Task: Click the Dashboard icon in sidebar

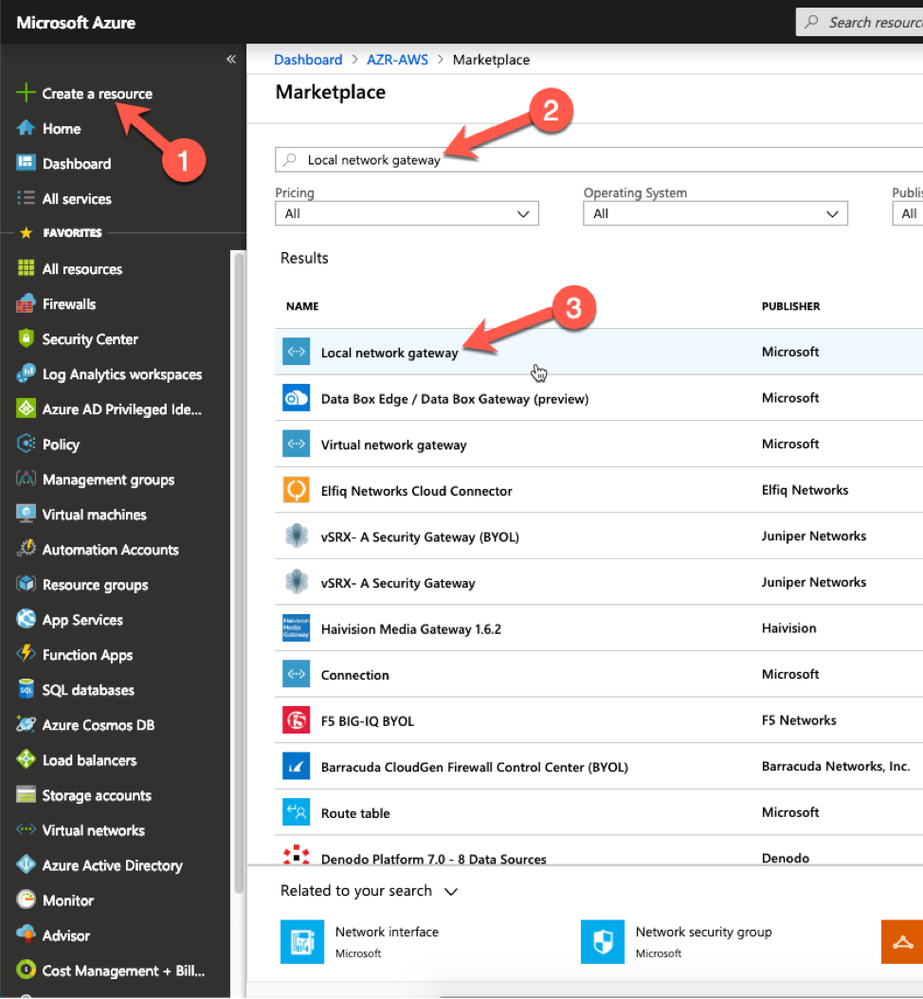Action: point(25,163)
